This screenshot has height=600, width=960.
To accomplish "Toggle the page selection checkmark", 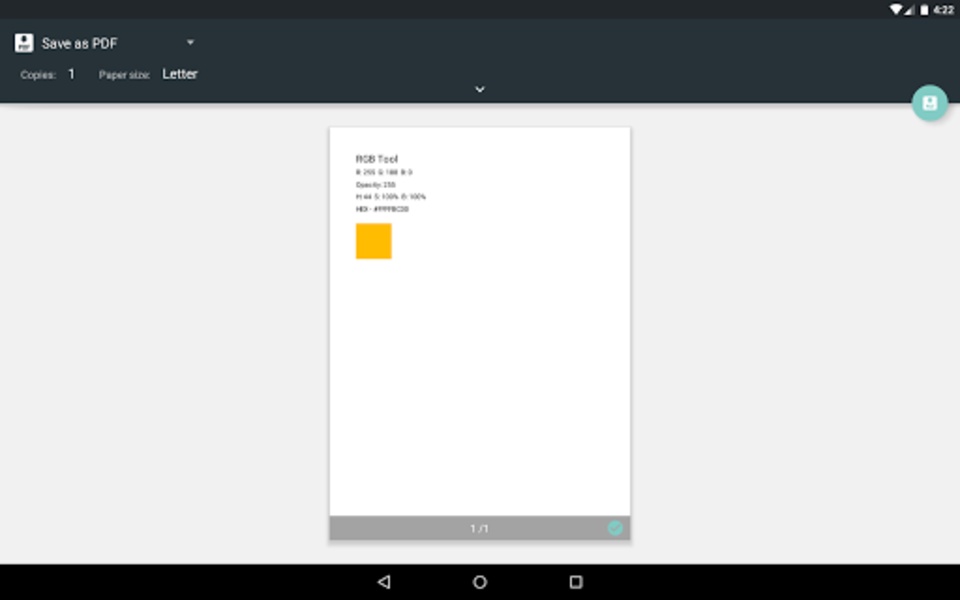I will pyautogui.click(x=615, y=528).
